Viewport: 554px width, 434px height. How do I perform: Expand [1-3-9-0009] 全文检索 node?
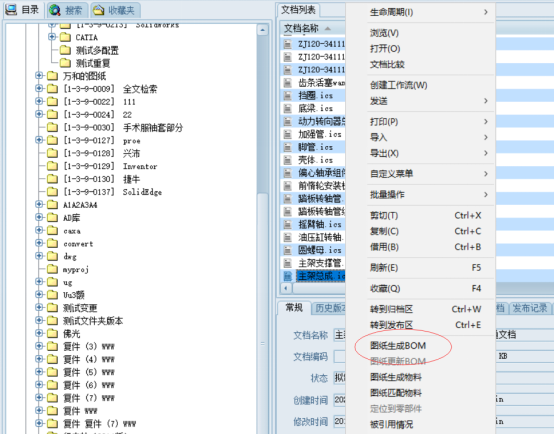tap(39, 88)
